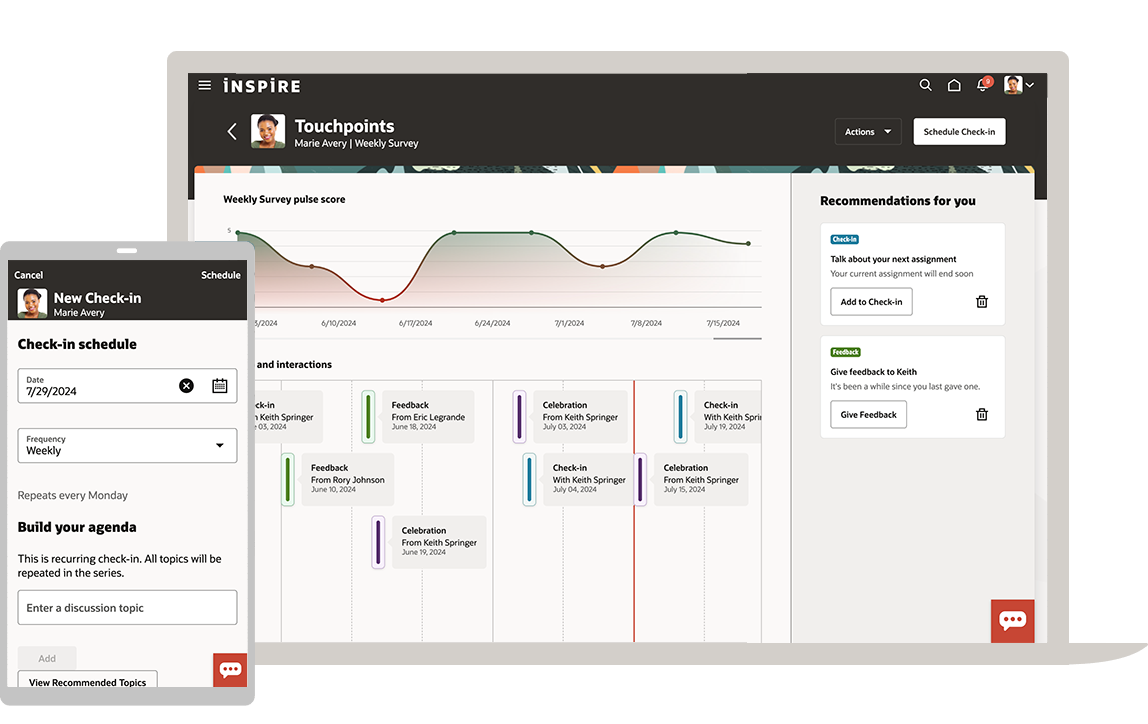
Task: Open the hamburger navigation menu
Action: click(205, 85)
